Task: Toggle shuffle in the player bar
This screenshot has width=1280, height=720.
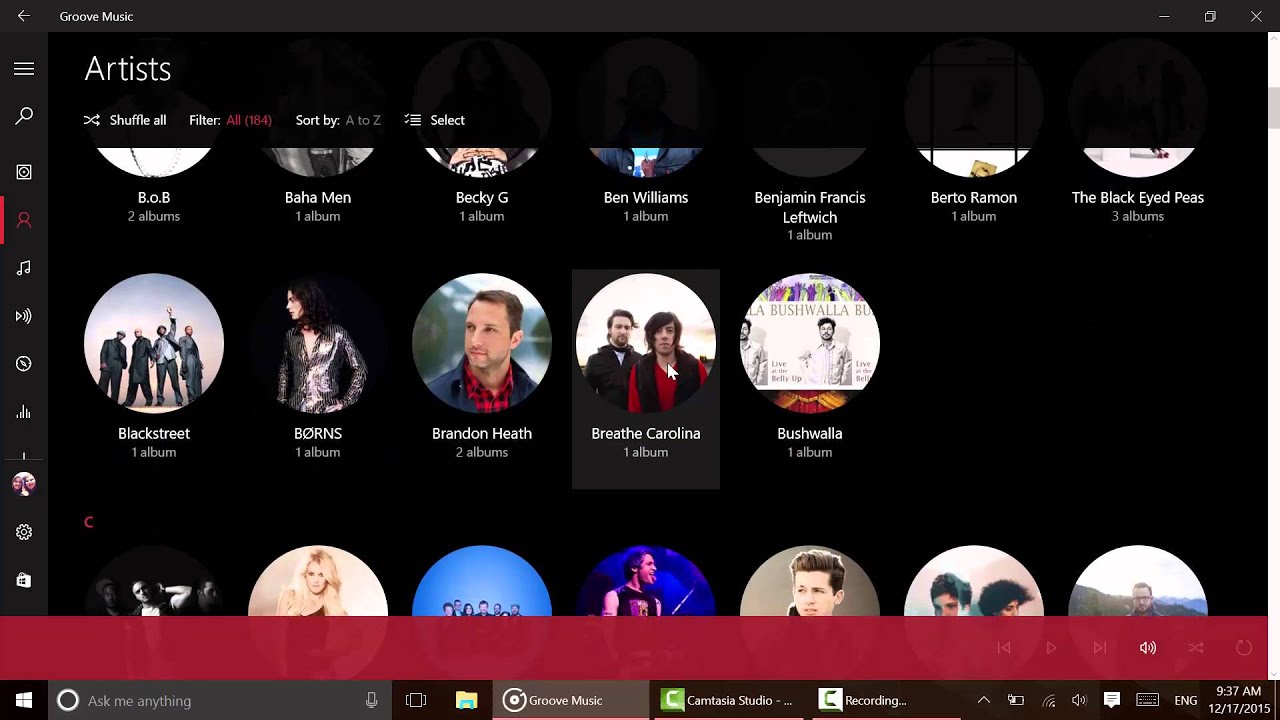Action: pyautogui.click(x=1196, y=648)
